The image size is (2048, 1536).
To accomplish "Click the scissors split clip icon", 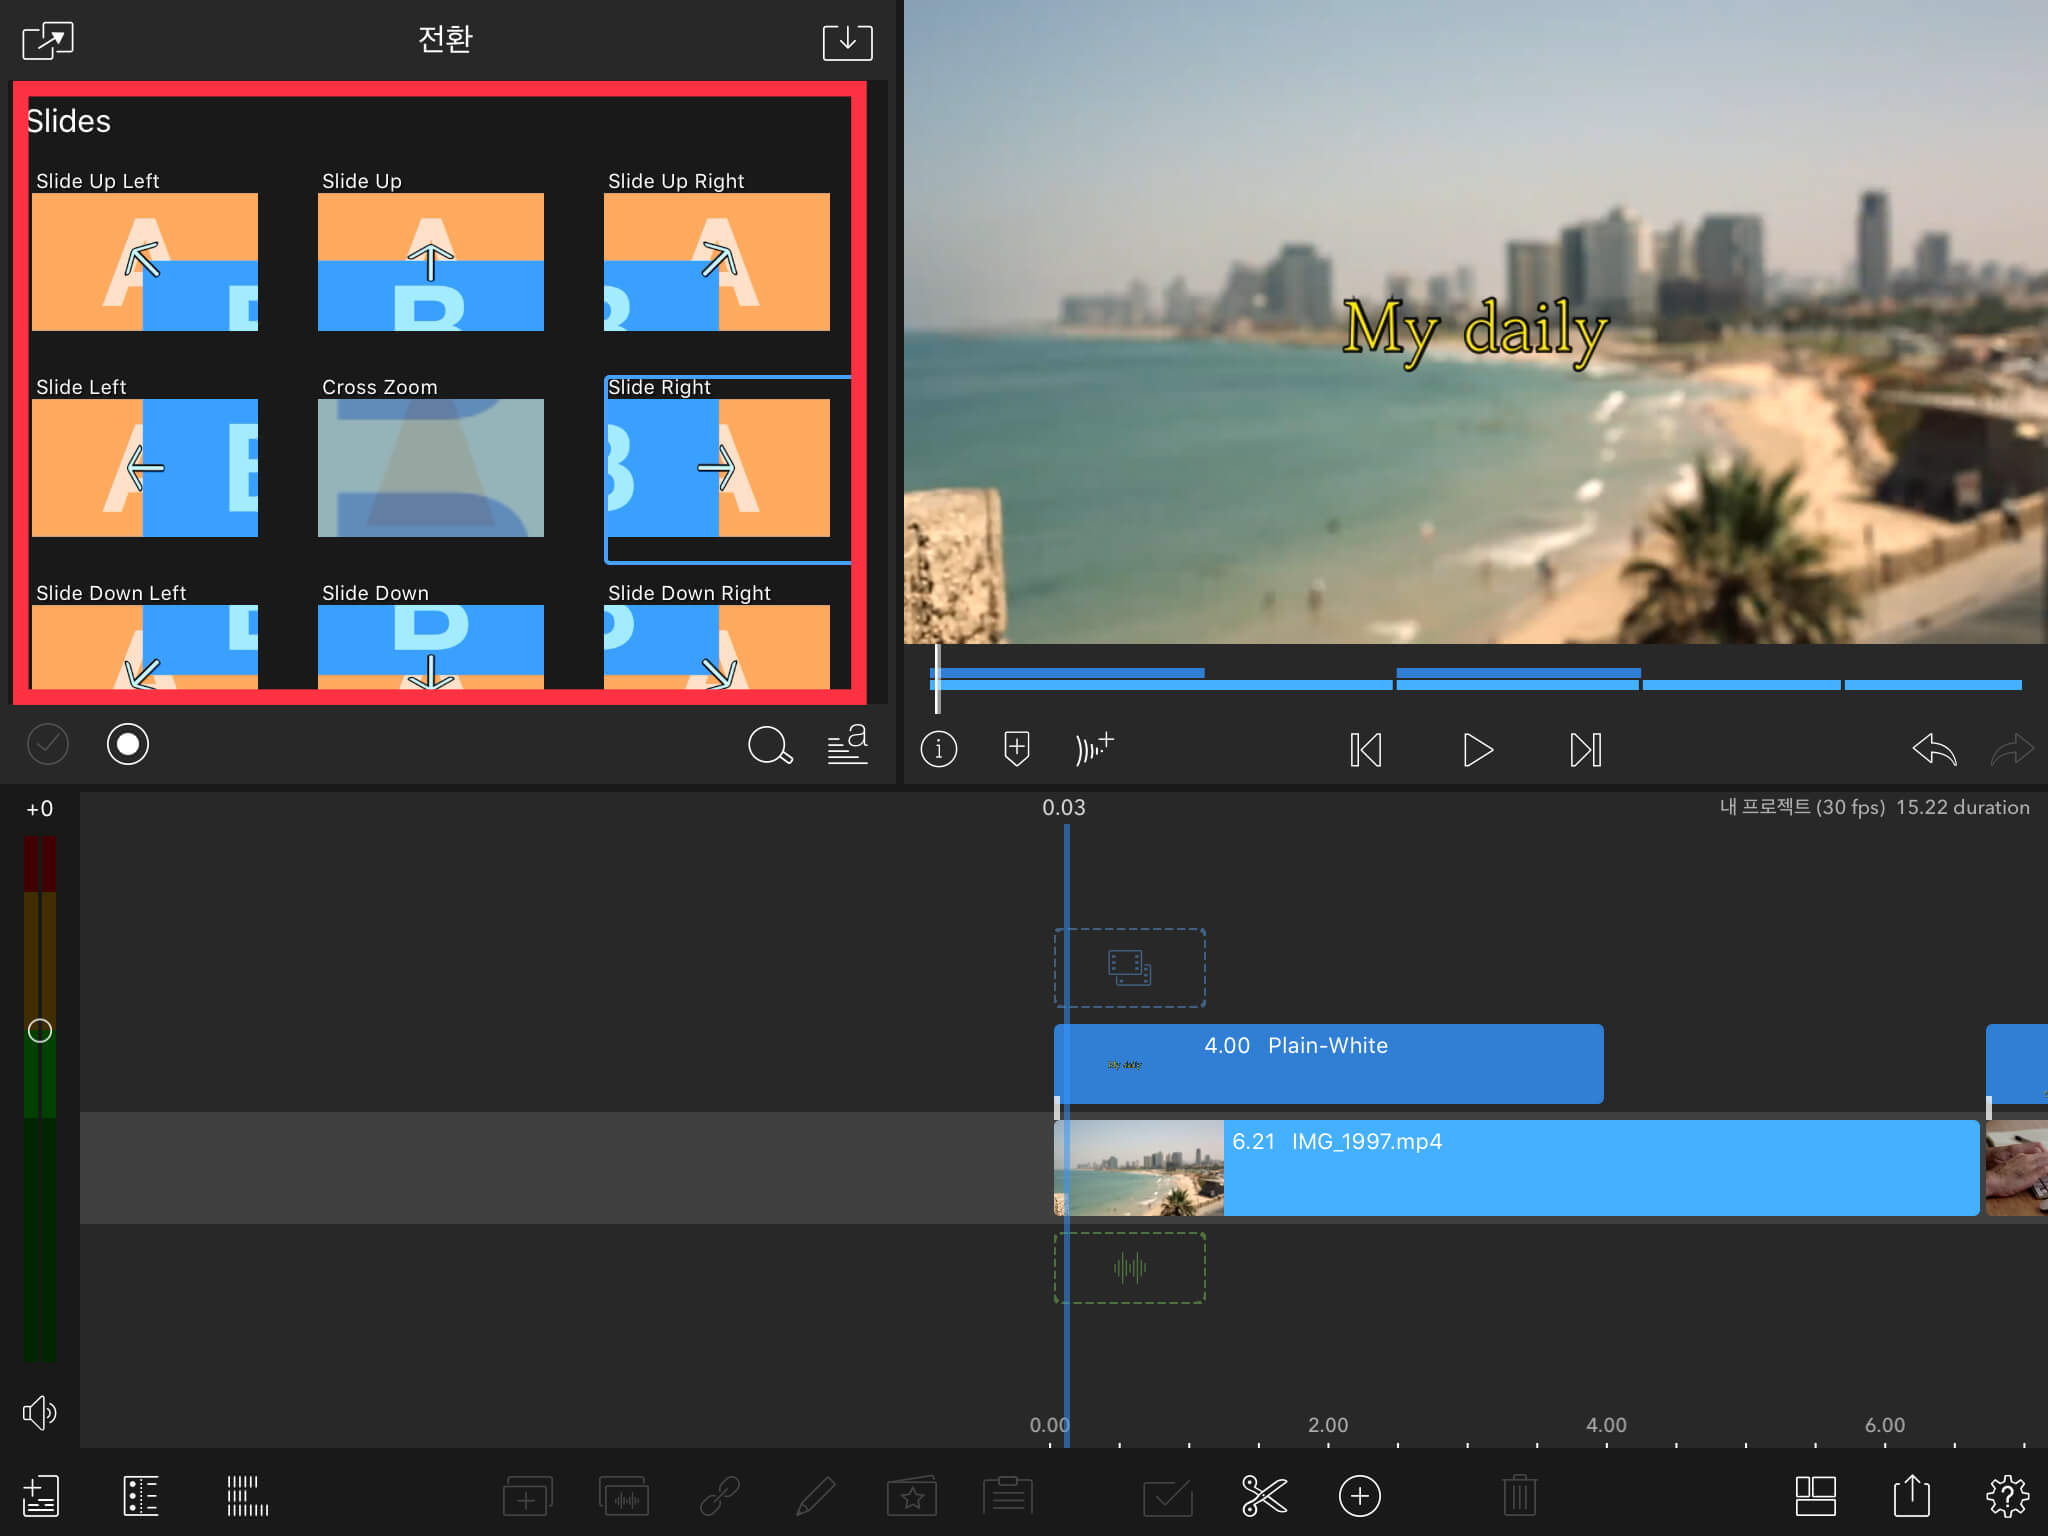I will (x=1264, y=1496).
